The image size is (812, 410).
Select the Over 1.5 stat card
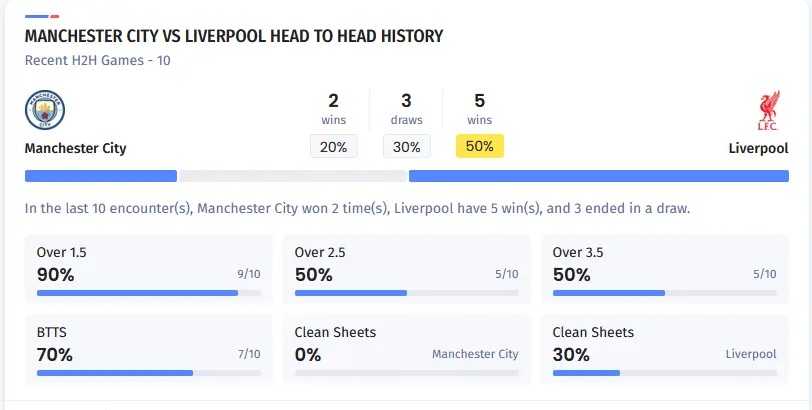pyautogui.click(x=149, y=266)
